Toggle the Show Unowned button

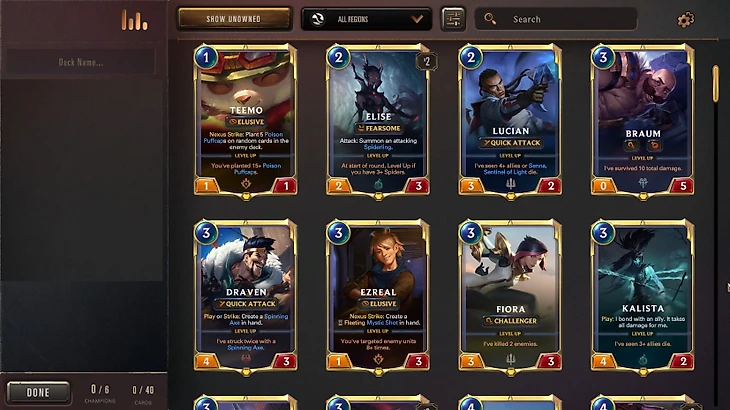coord(235,19)
